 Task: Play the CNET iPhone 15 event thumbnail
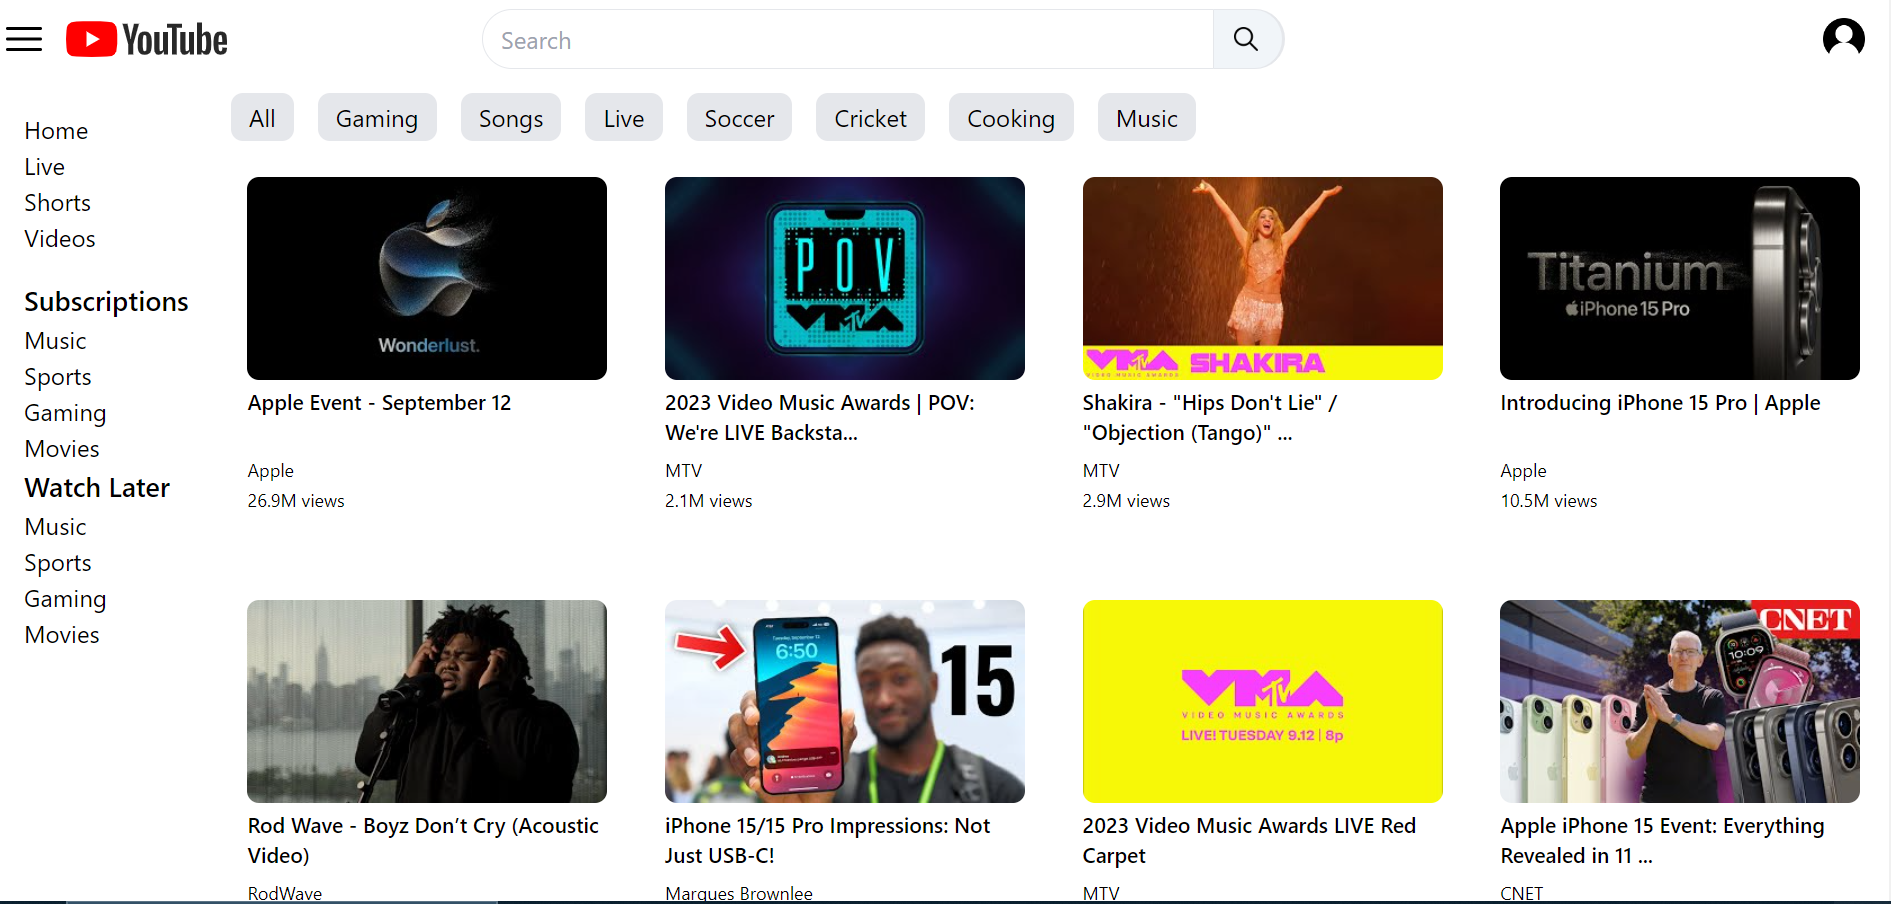pos(1680,701)
